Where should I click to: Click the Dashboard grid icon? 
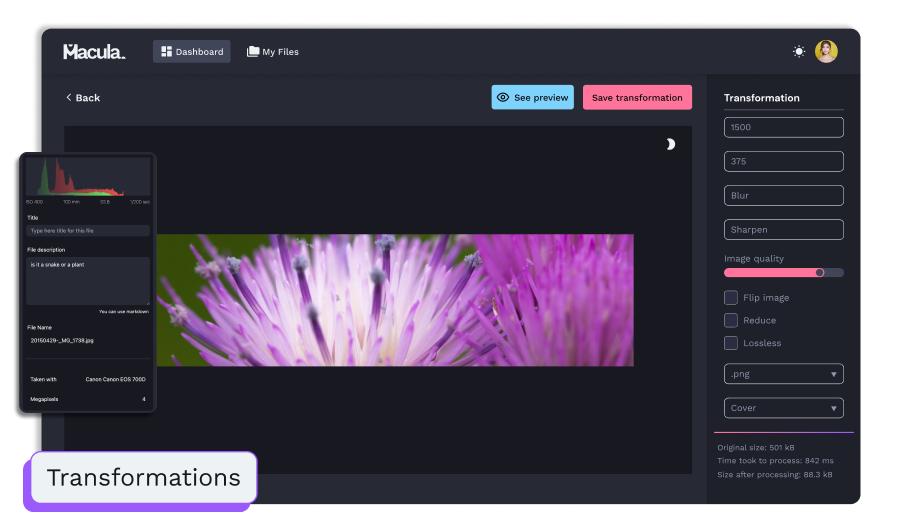pos(167,52)
